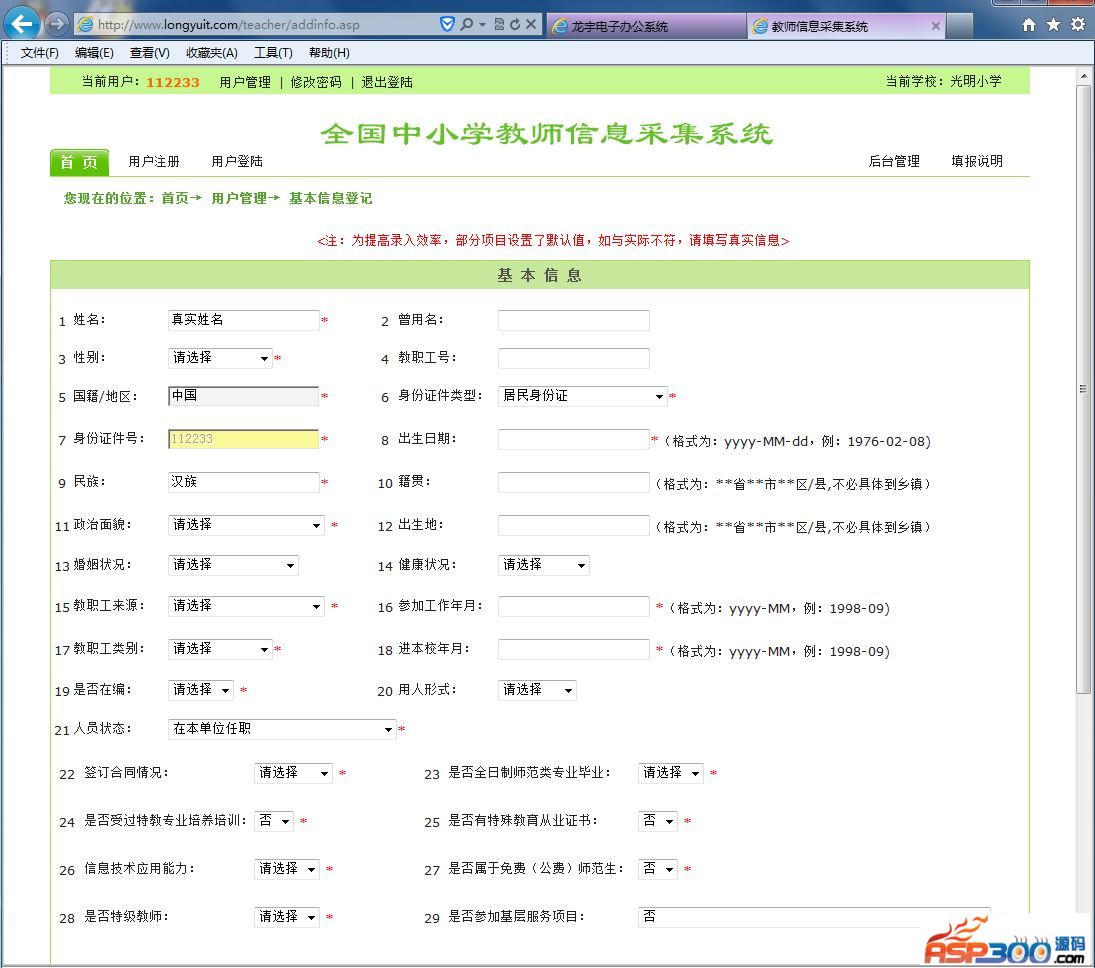Click the security shield icon in address bar

click(x=447, y=24)
